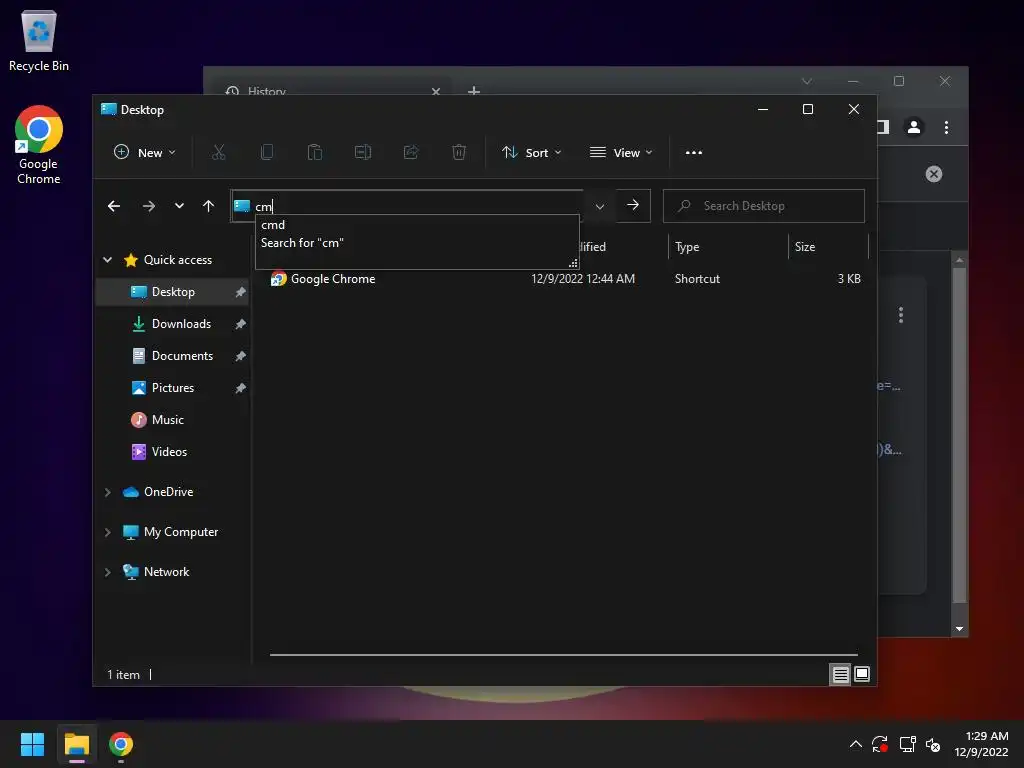Image resolution: width=1024 pixels, height=768 pixels.
Task: Expand address bar history dropdown
Action: click(x=600, y=206)
